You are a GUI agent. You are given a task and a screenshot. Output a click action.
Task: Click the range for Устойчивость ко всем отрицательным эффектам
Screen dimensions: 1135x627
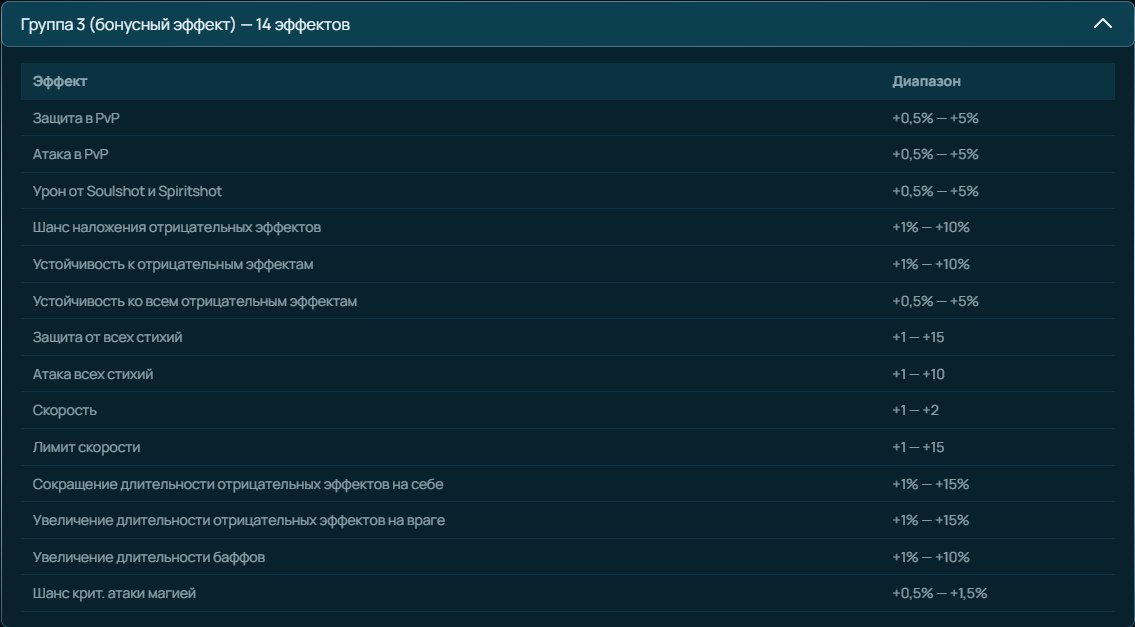click(x=935, y=301)
